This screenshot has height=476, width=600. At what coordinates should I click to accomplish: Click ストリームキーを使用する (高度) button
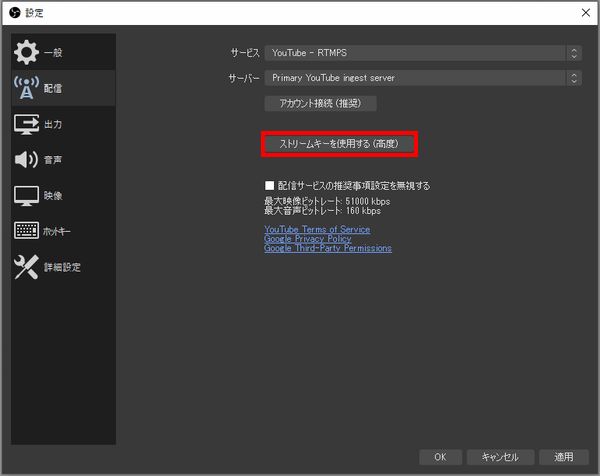(339, 144)
